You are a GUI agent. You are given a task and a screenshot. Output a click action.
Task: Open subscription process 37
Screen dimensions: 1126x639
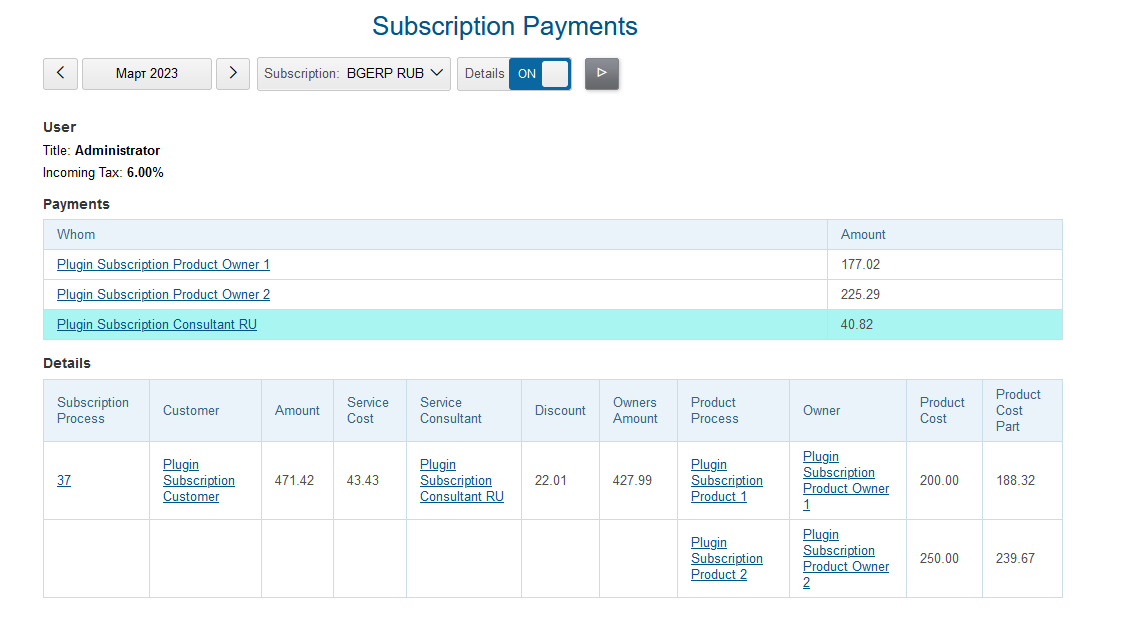click(x=63, y=480)
